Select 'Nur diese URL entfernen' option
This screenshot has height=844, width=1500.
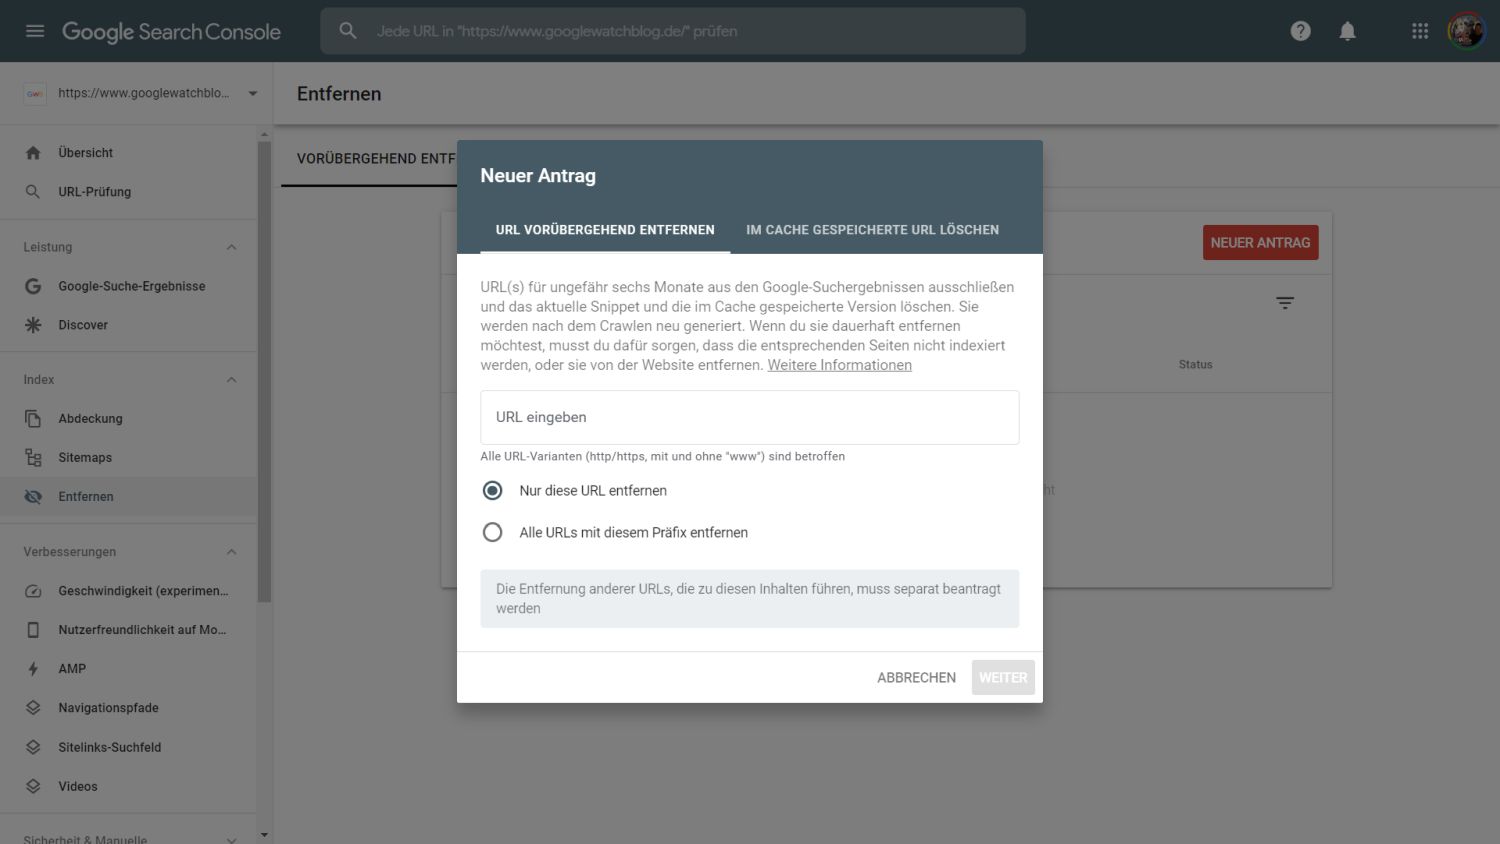[492, 491]
